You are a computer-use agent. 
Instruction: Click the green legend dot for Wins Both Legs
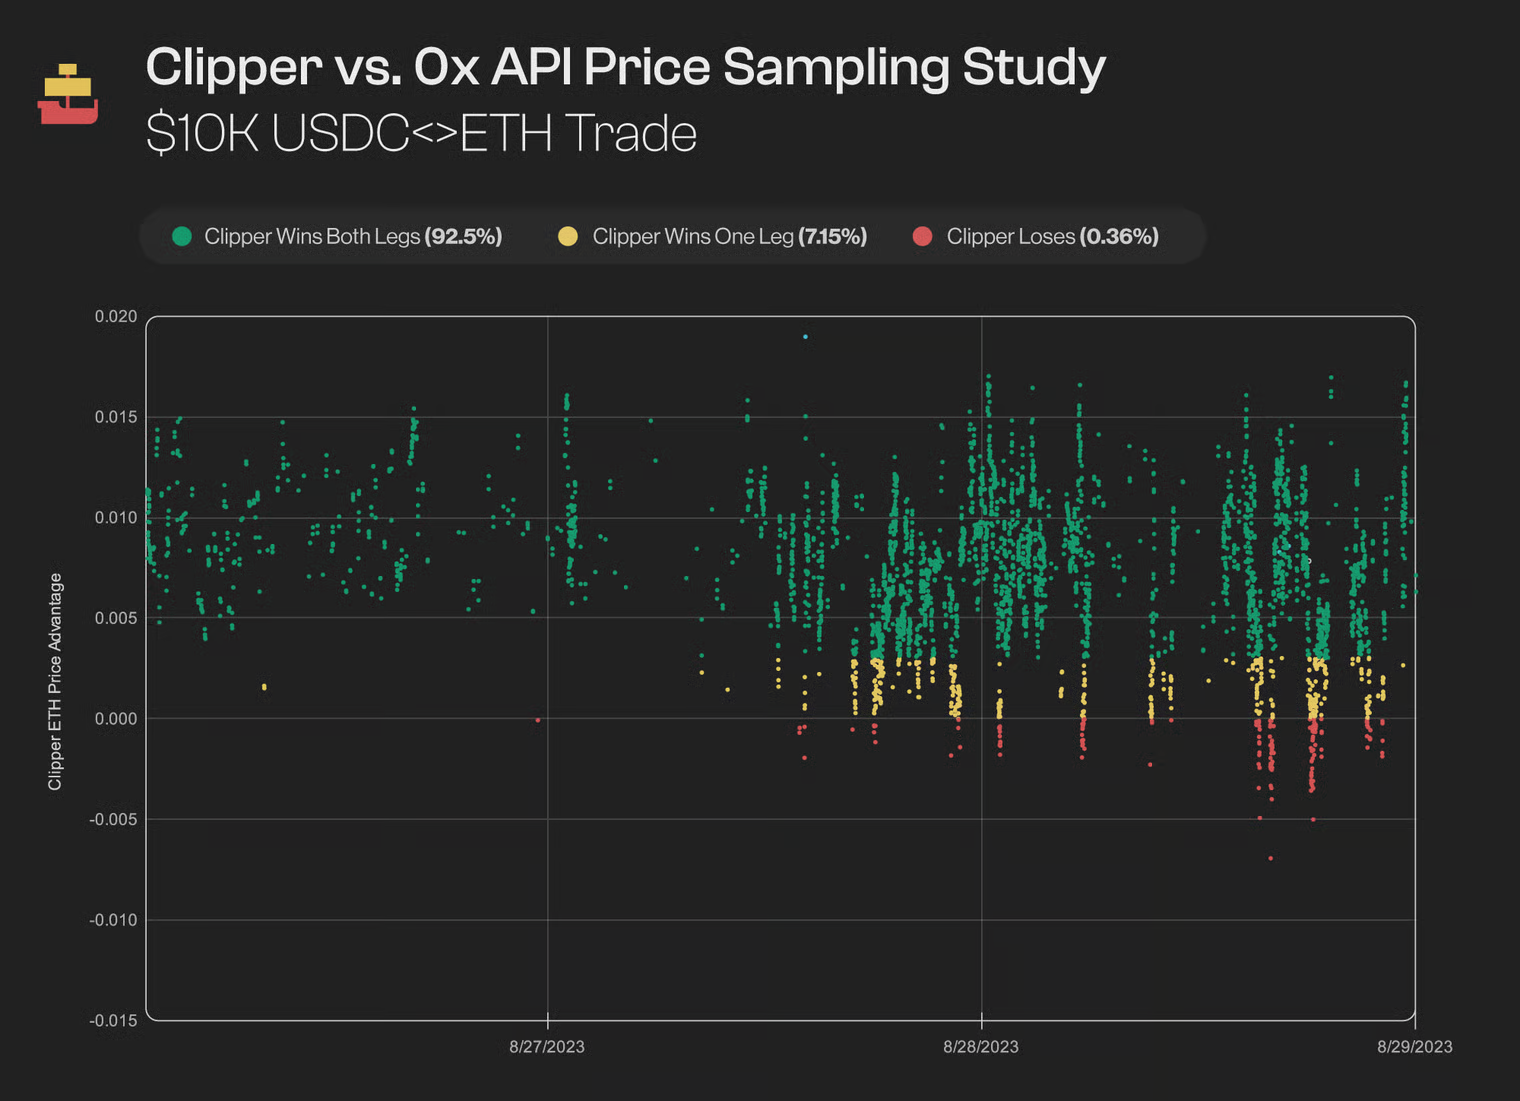pyautogui.click(x=182, y=237)
